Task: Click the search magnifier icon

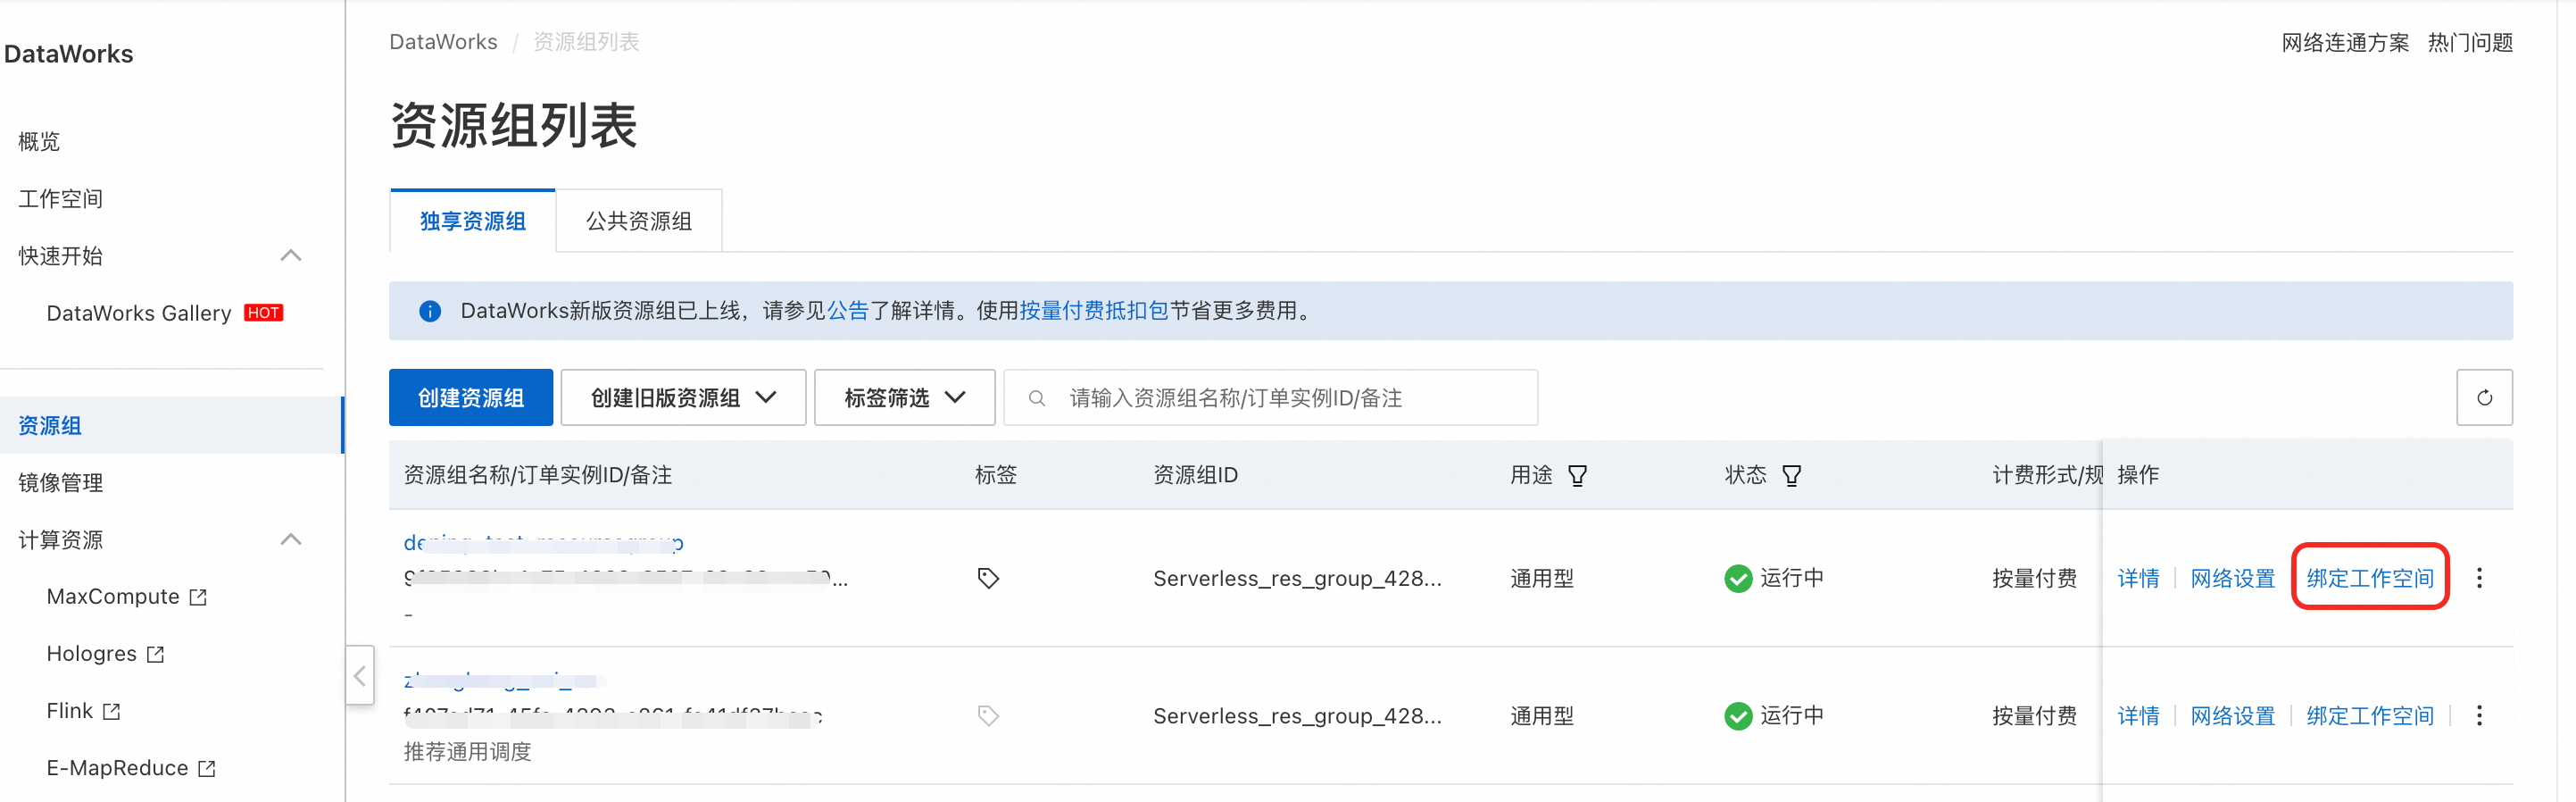Action: pos(1037,398)
